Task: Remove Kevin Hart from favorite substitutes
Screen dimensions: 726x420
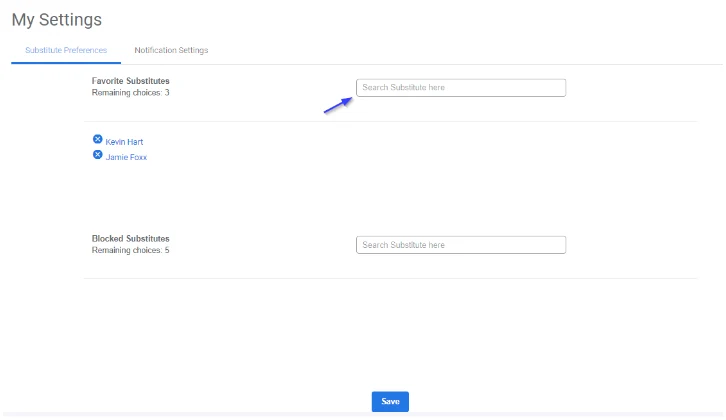Action: tap(97, 140)
